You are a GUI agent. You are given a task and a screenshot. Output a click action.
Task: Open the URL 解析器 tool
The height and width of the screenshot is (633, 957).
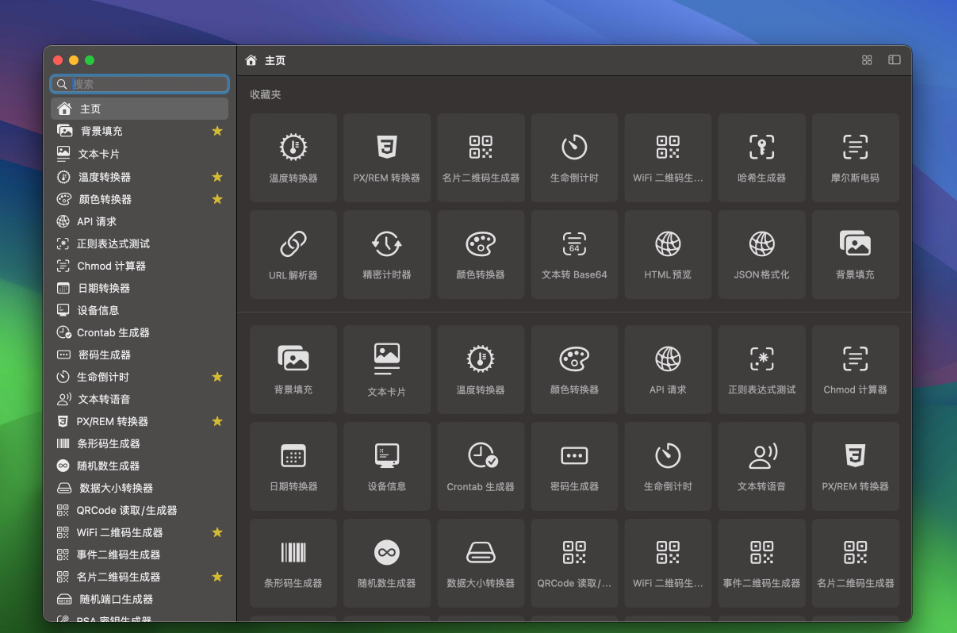(292, 254)
